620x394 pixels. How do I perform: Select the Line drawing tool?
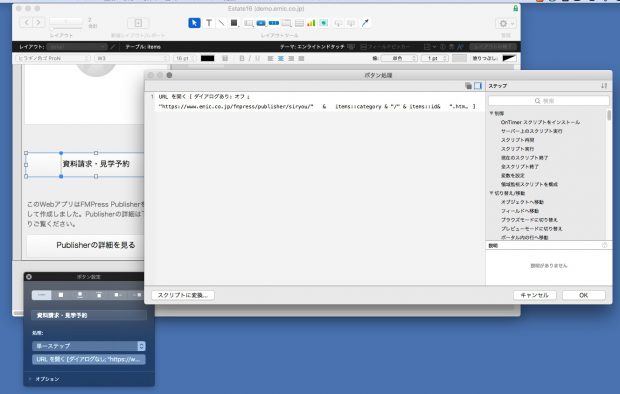point(221,23)
